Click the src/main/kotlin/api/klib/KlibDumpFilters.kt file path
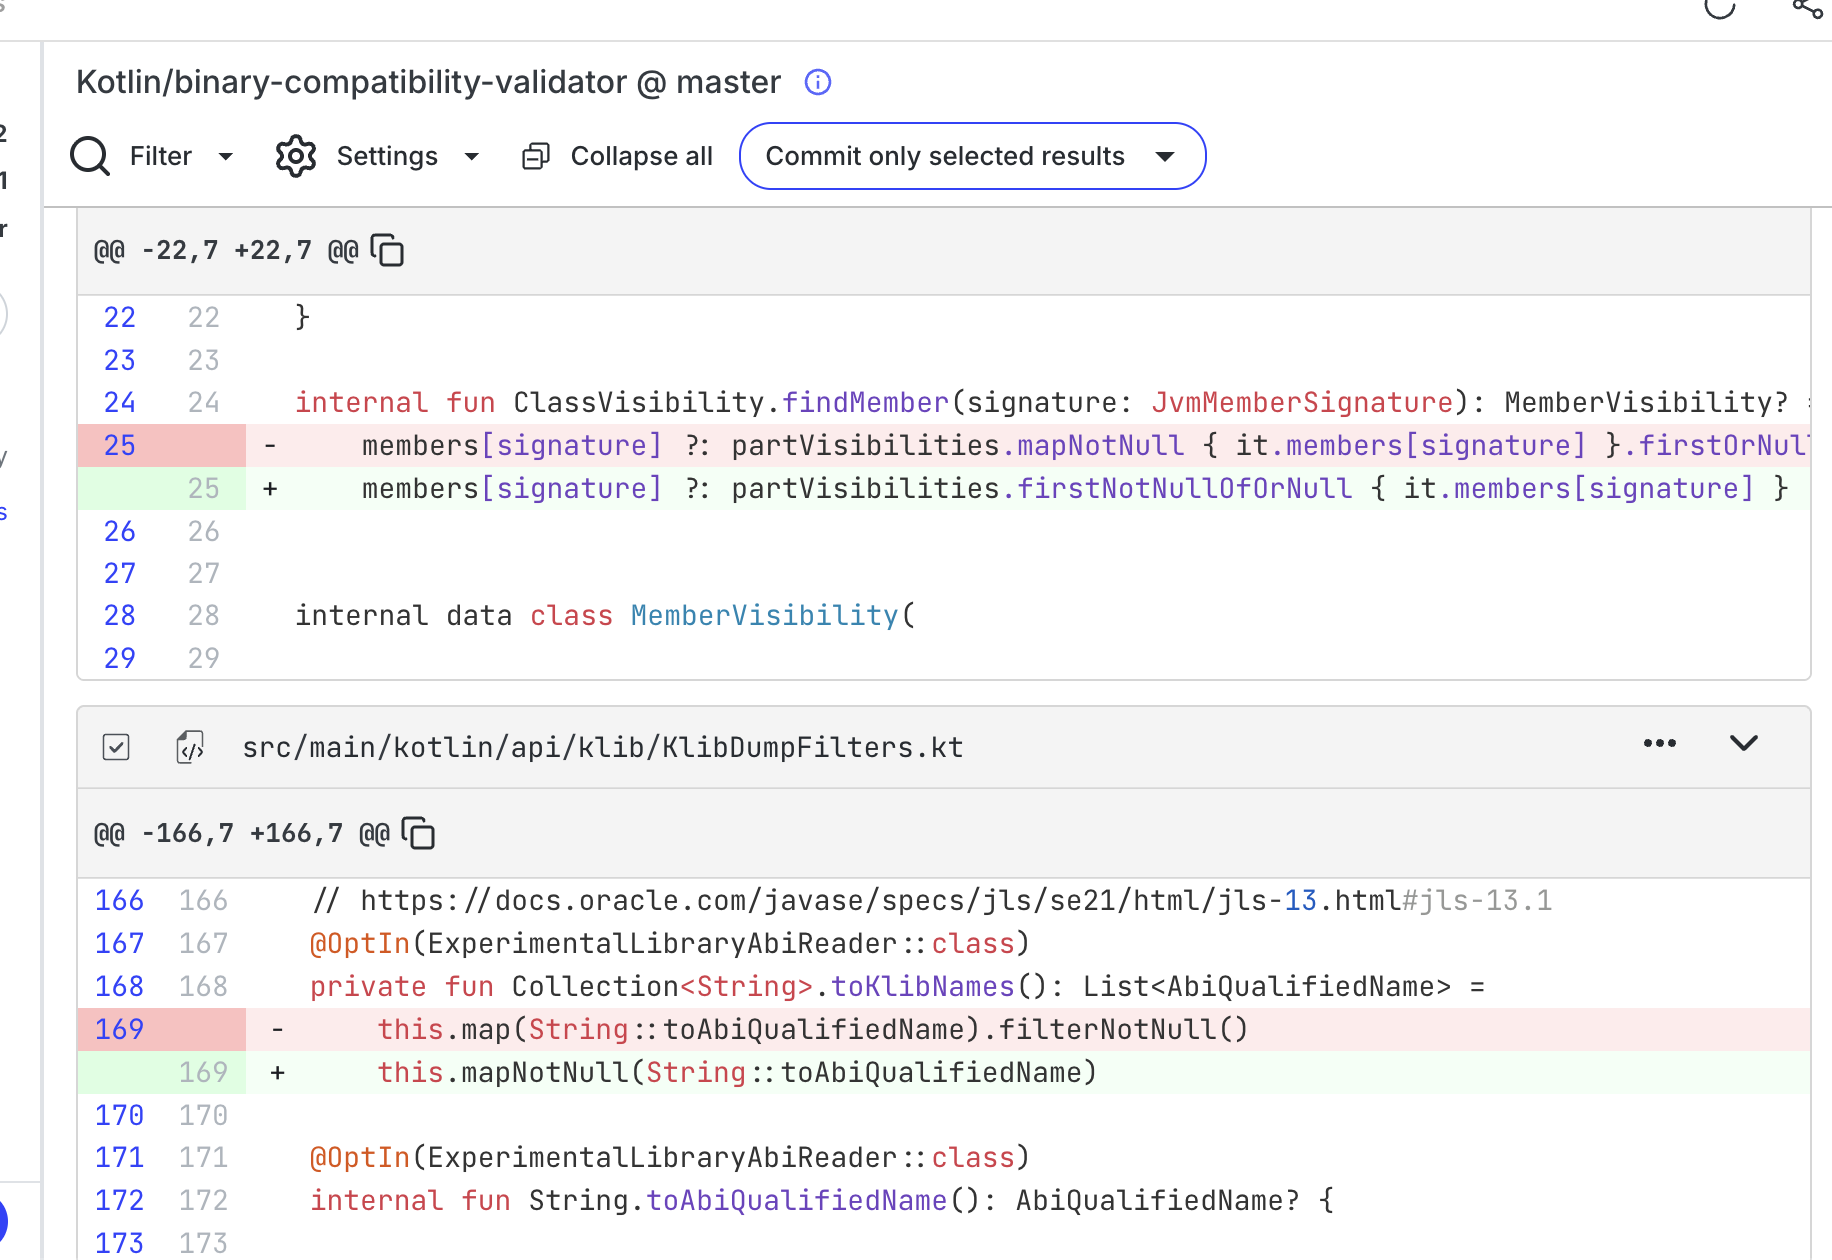The height and width of the screenshot is (1260, 1832). (603, 747)
